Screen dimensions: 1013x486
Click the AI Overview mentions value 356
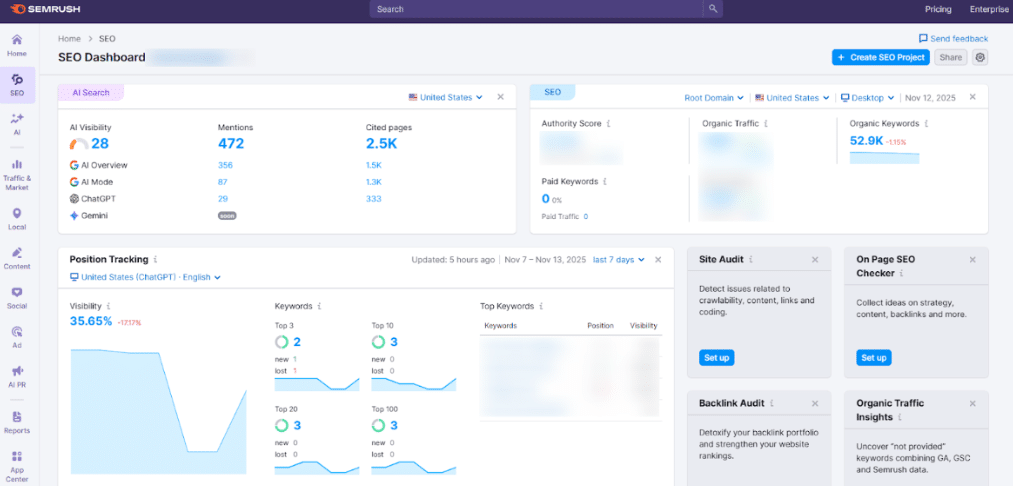225,165
